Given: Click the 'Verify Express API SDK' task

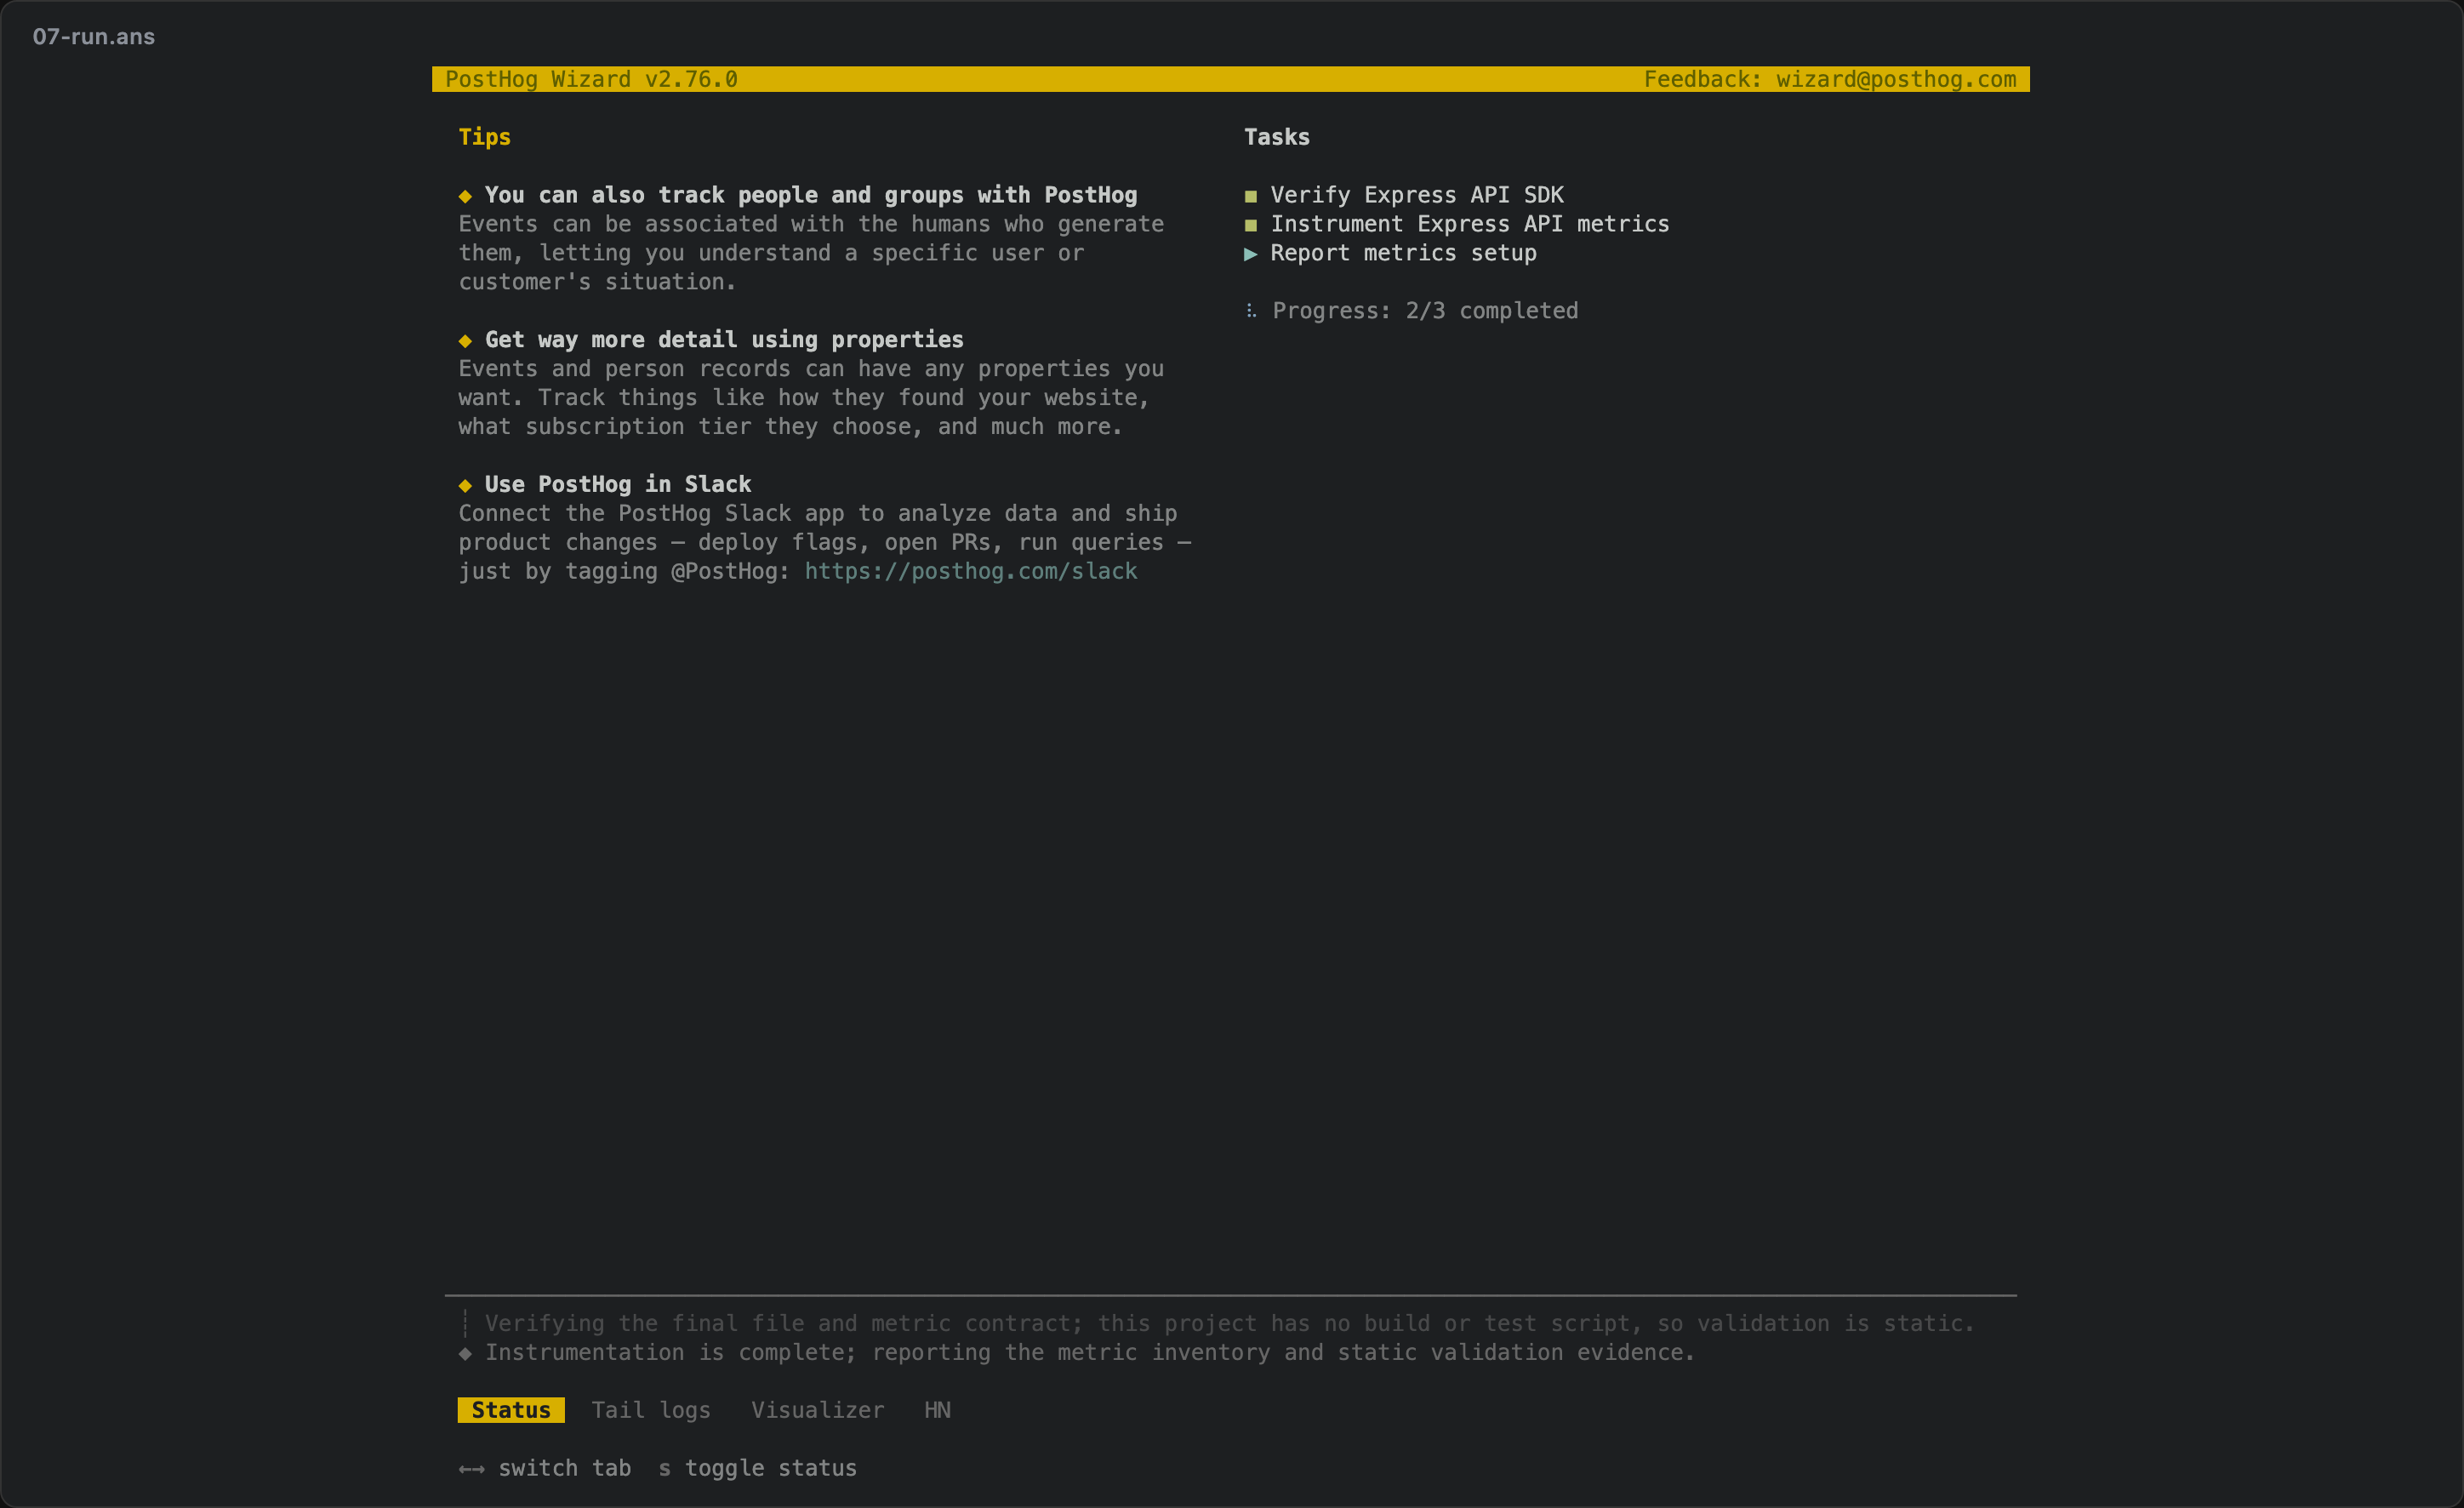Looking at the screenshot, I should pos(1417,195).
